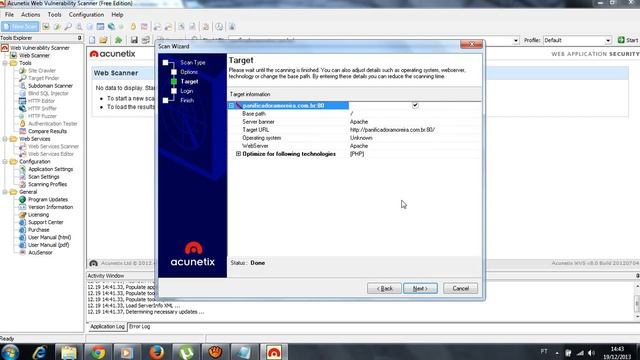Collapse the Configuration folder
Viewport: 640px width, 360px height.
point(5,162)
